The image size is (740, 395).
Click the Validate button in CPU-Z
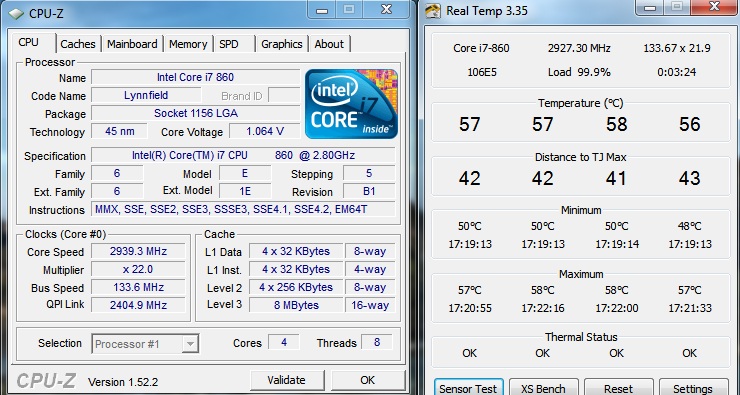(x=286, y=380)
